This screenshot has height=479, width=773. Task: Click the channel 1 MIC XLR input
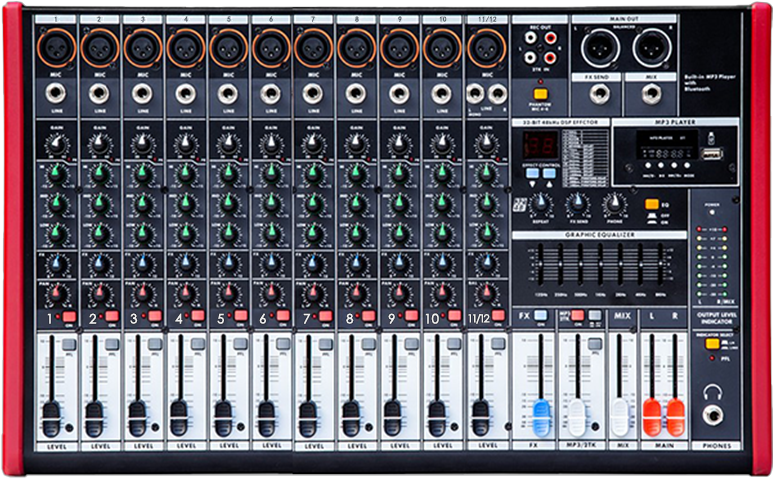(x=56, y=48)
